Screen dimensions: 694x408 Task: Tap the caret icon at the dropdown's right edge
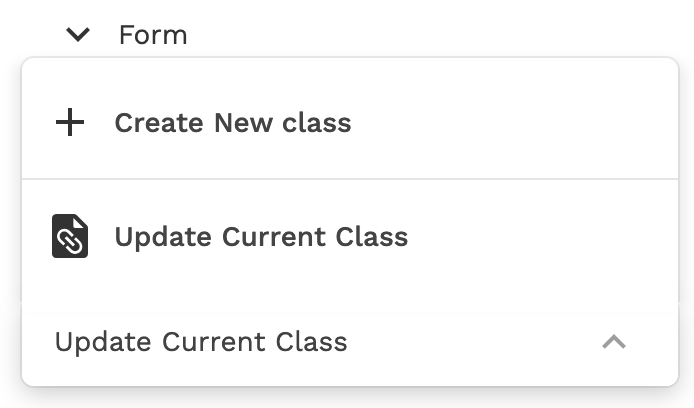tap(614, 342)
